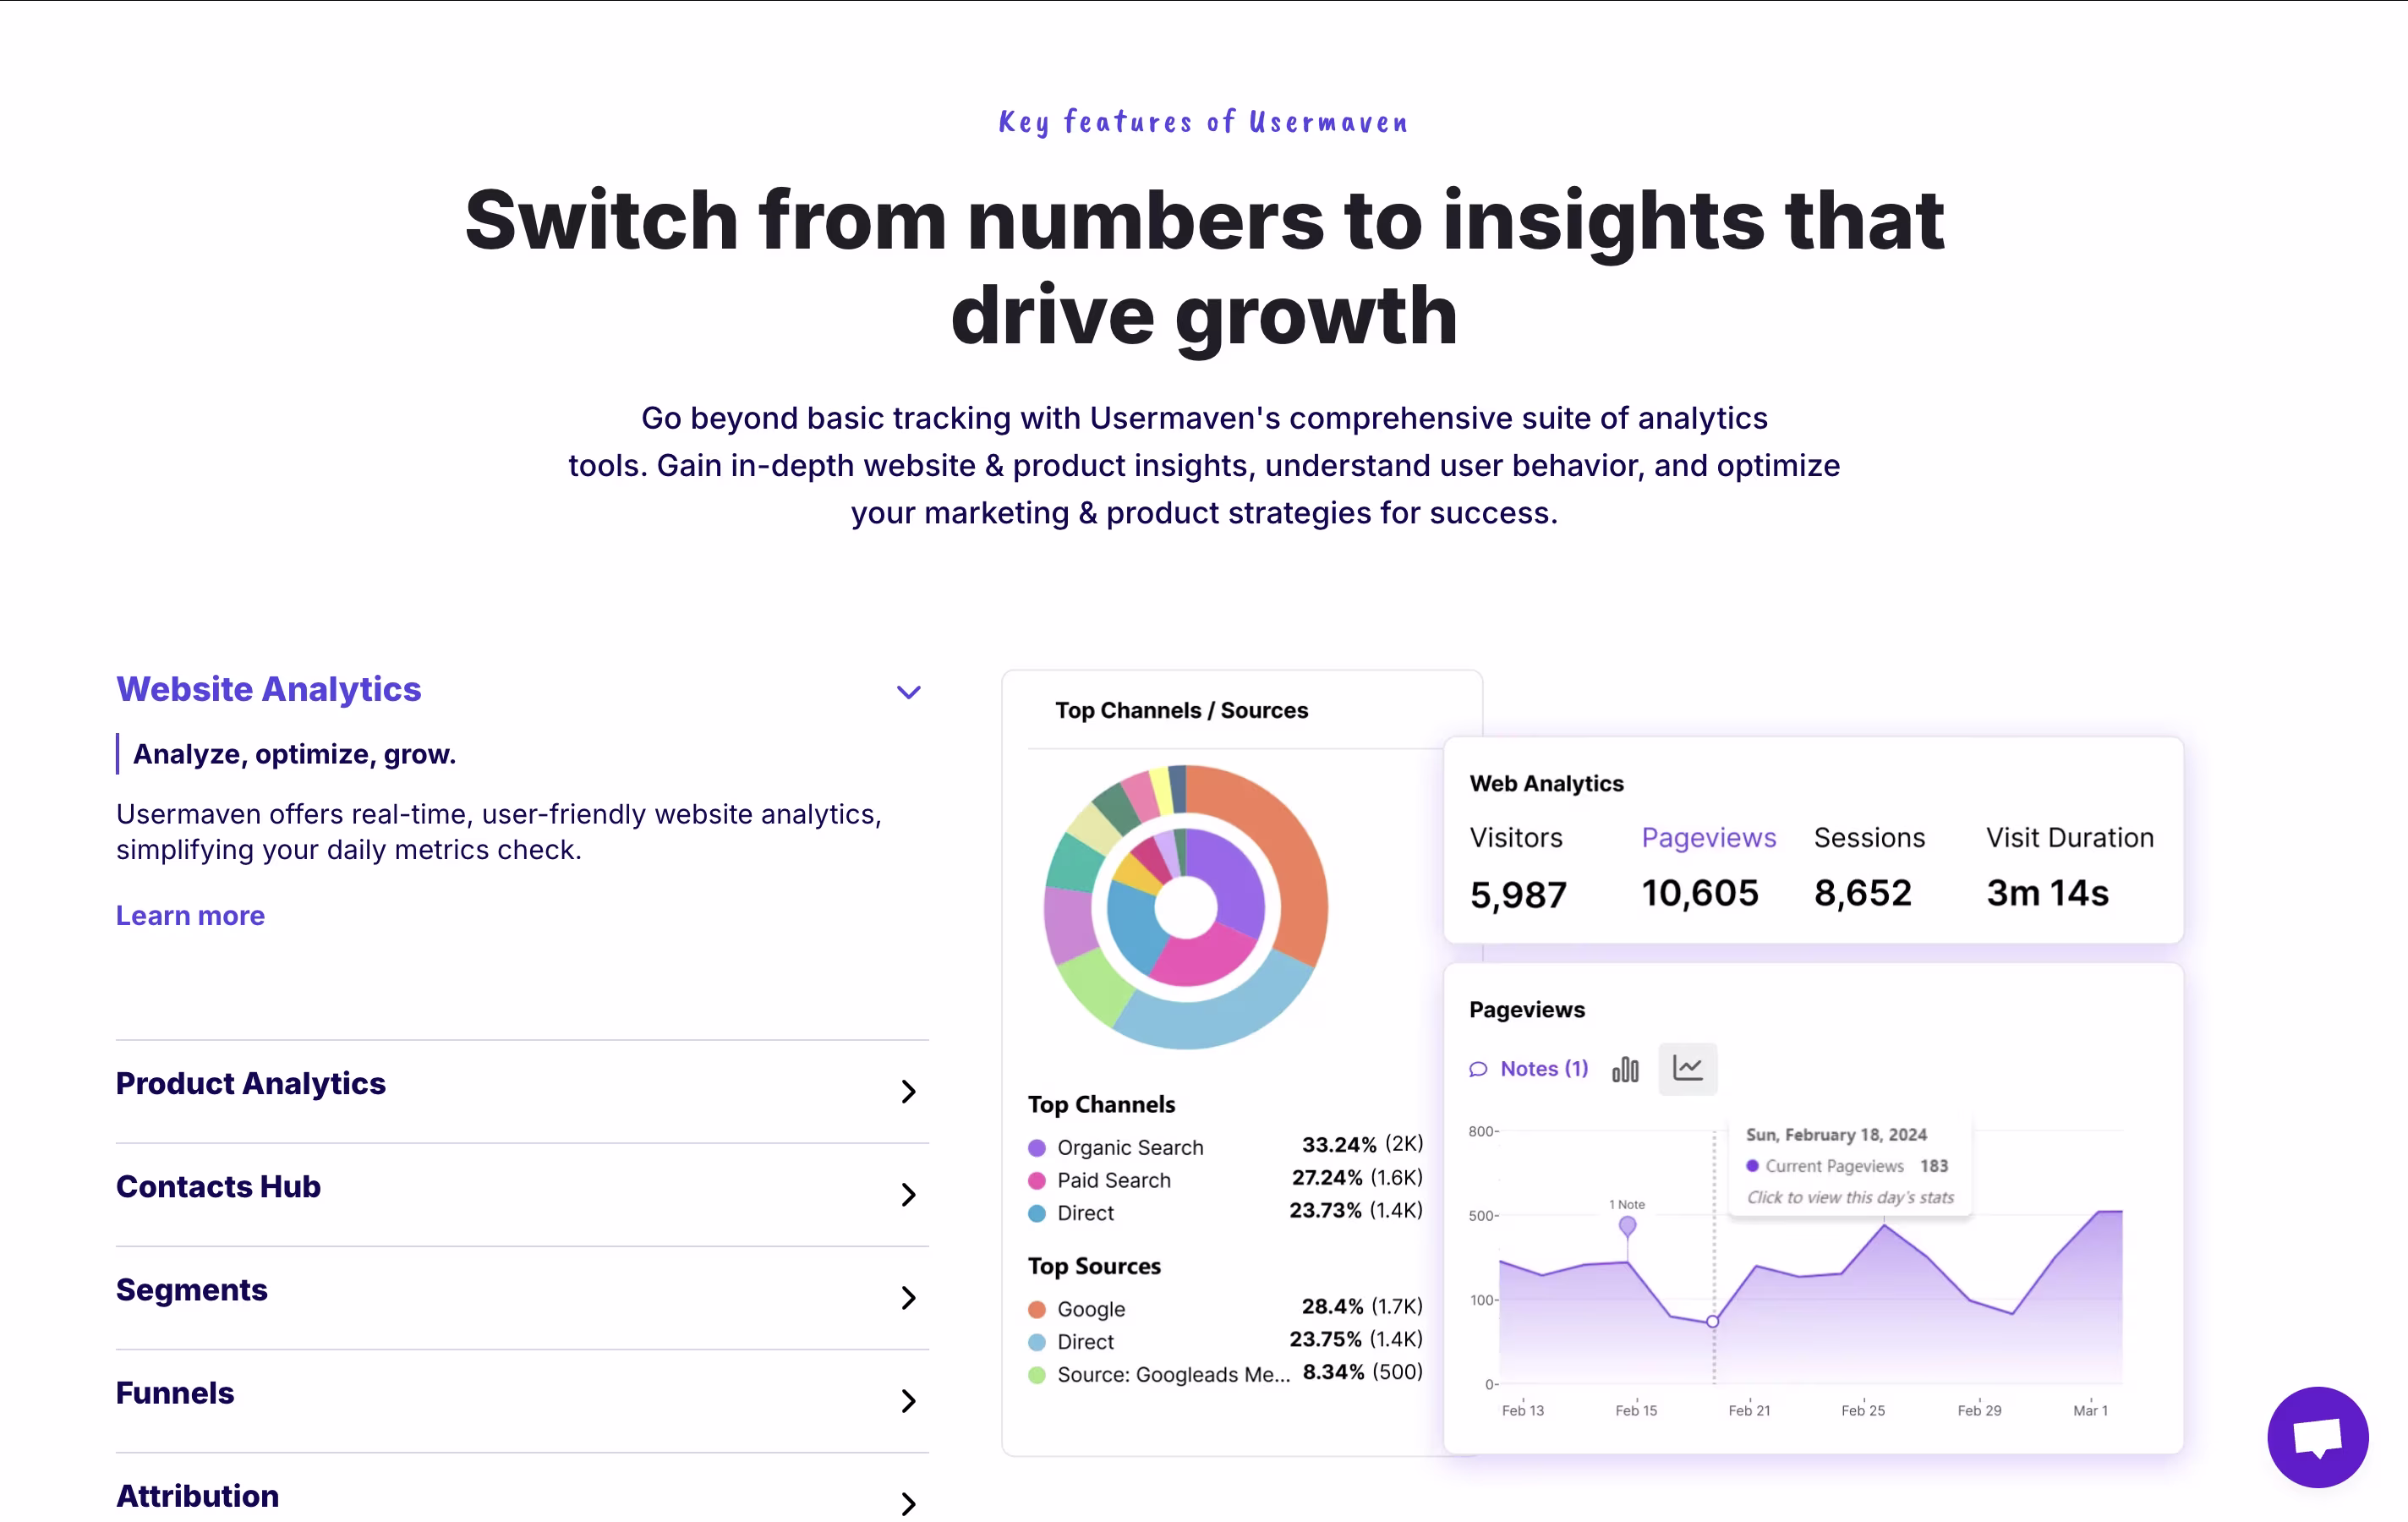Select the Visitors metric
Viewport: 2408px width, 1522px height.
(x=1516, y=837)
